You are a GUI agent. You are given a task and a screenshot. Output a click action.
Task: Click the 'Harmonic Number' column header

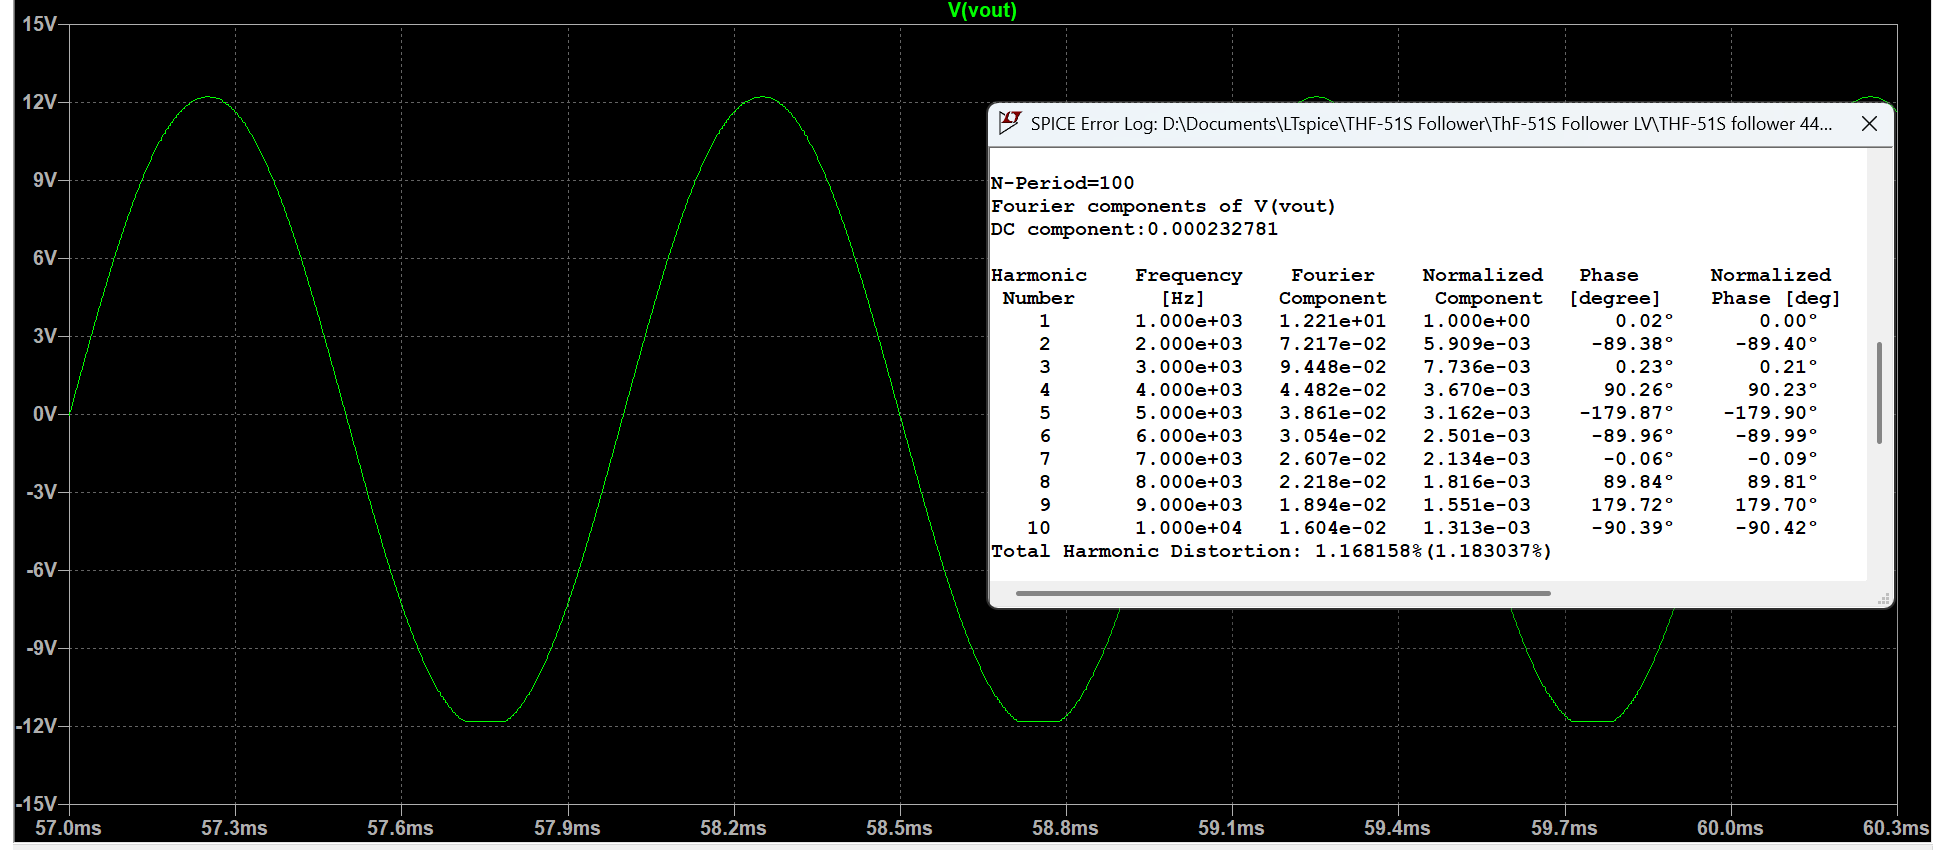coord(1038,286)
